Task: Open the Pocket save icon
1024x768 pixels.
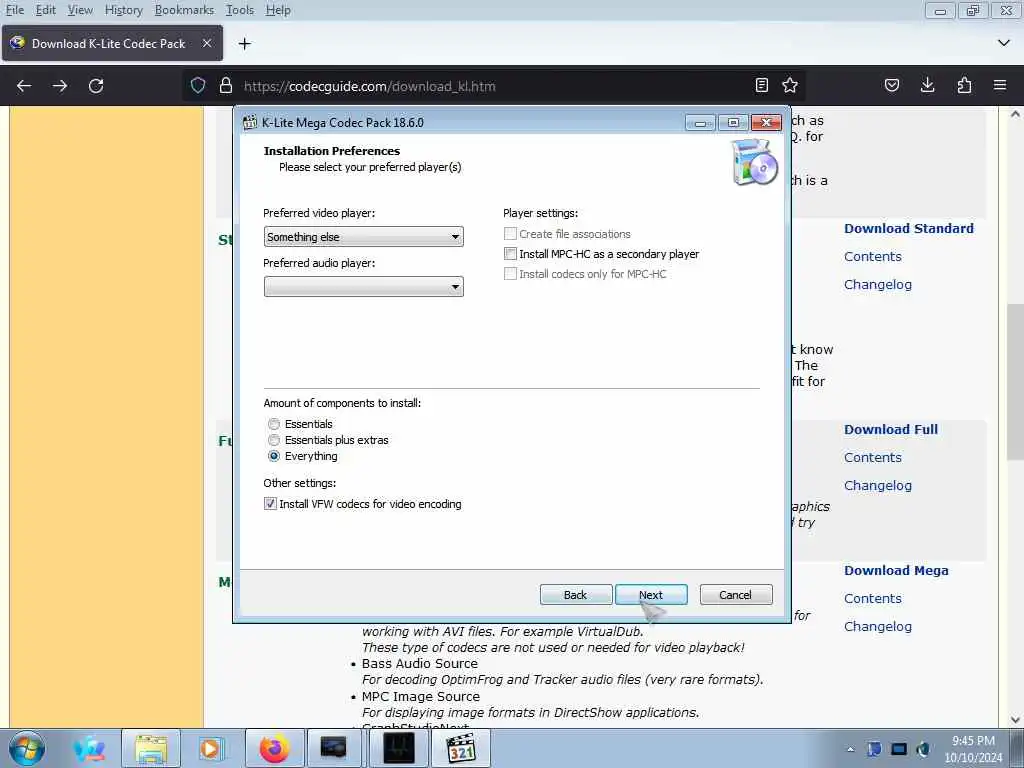Action: pos(892,85)
